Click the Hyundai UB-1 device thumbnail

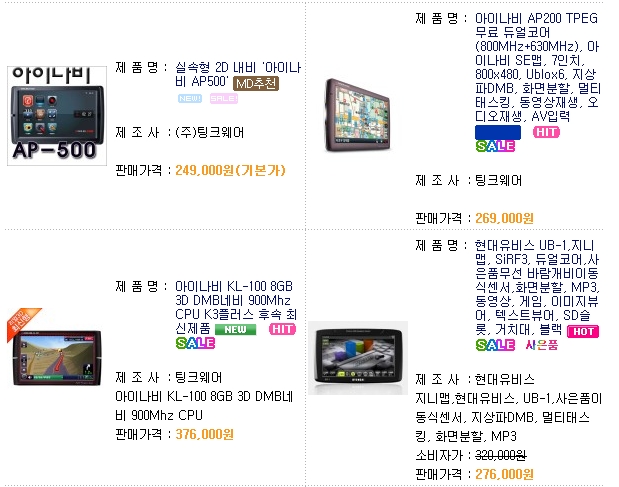[x=358, y=358]
